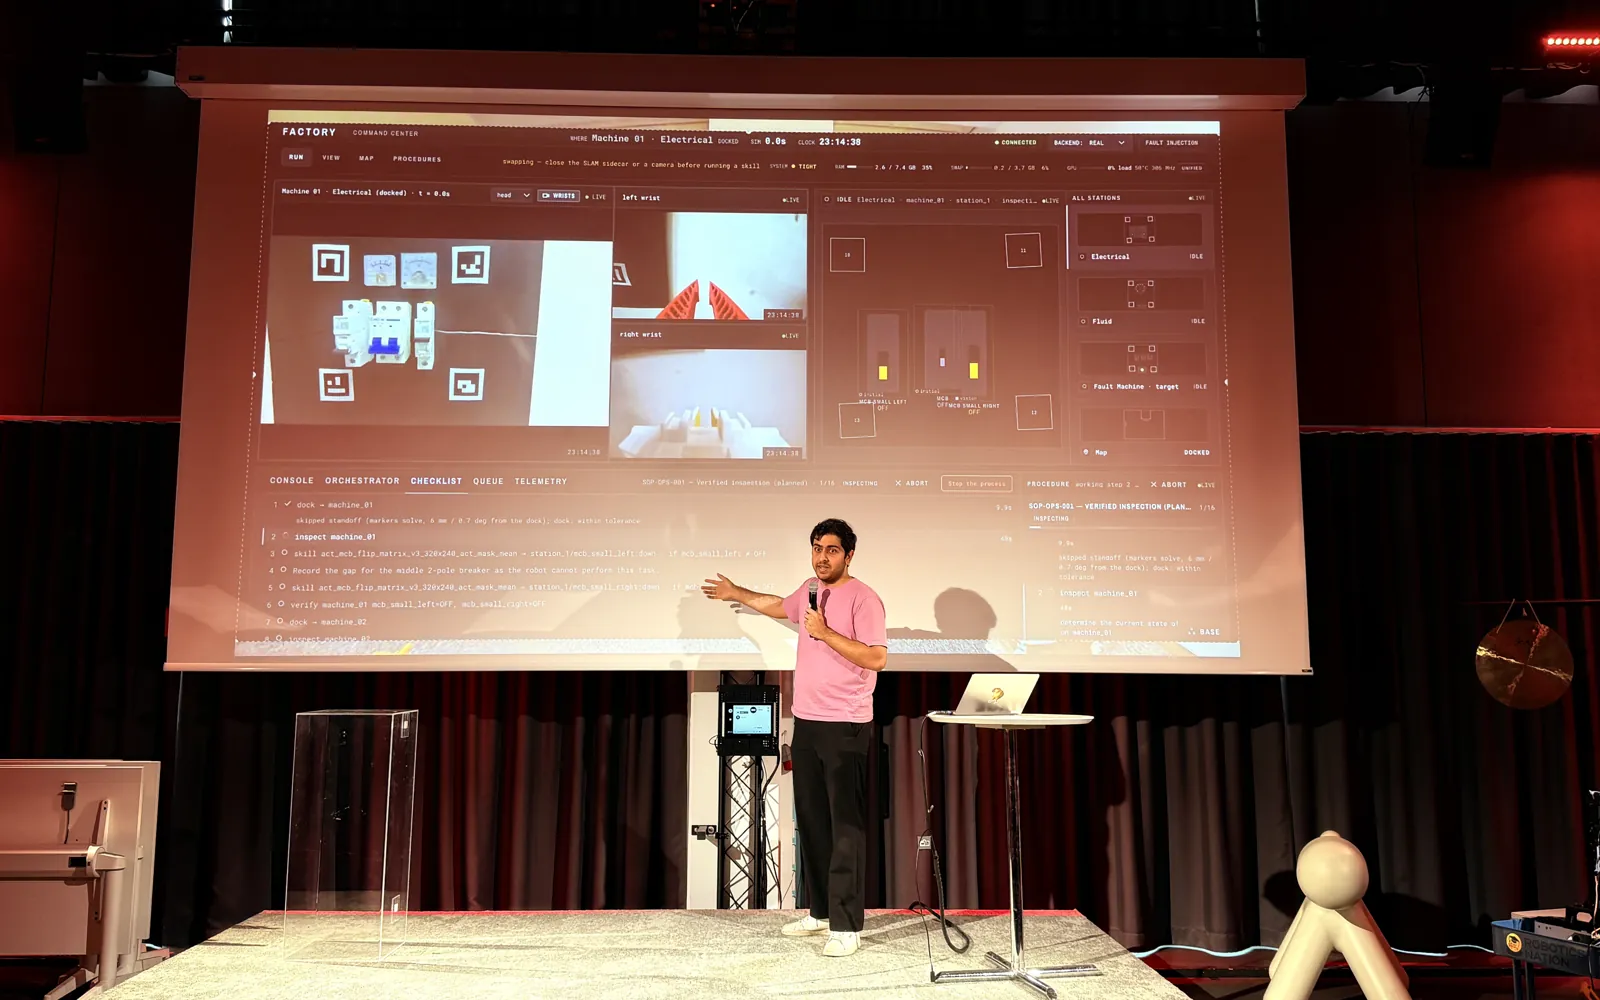Toggle step 4 Record the gap circle
Image resolution: width=1600 pixels, height=1000 pixels.
coord(283,570)
